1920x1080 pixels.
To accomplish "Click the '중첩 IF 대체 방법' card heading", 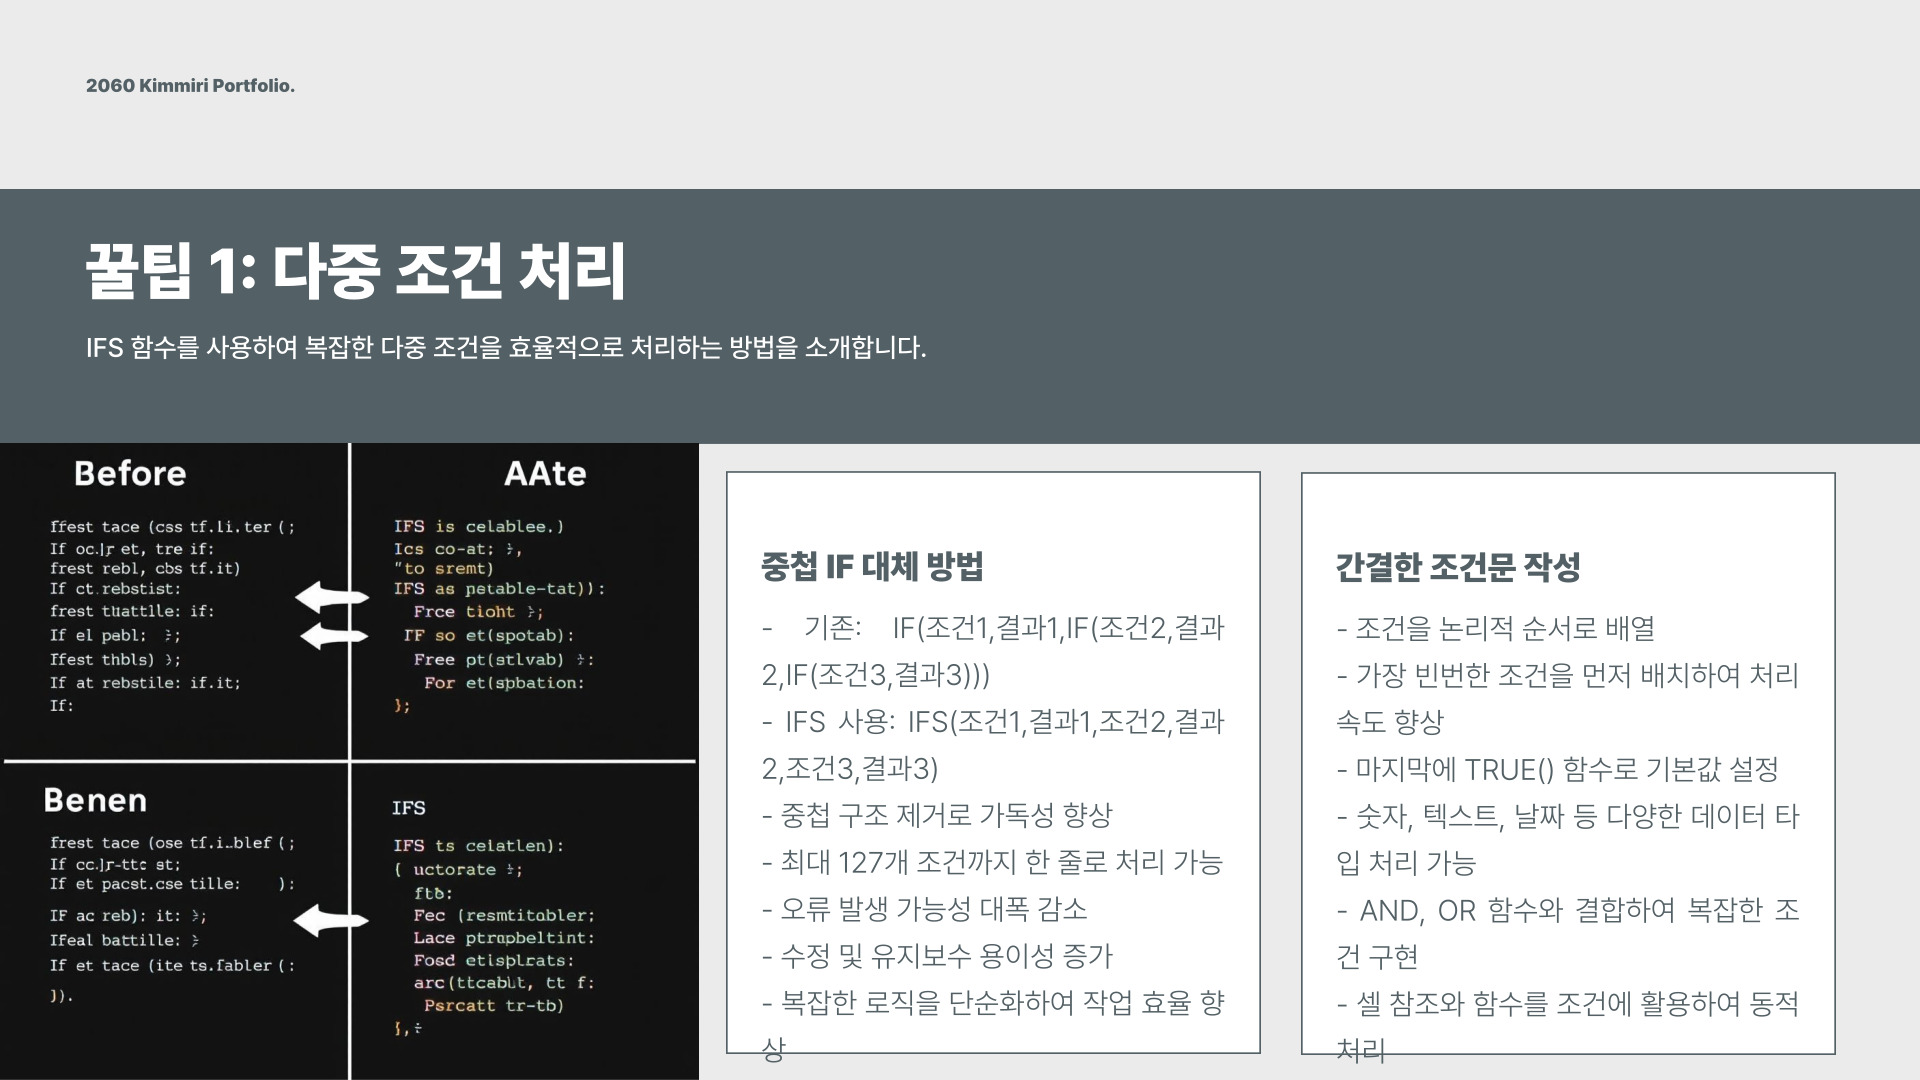I will (x=872, y=567).
